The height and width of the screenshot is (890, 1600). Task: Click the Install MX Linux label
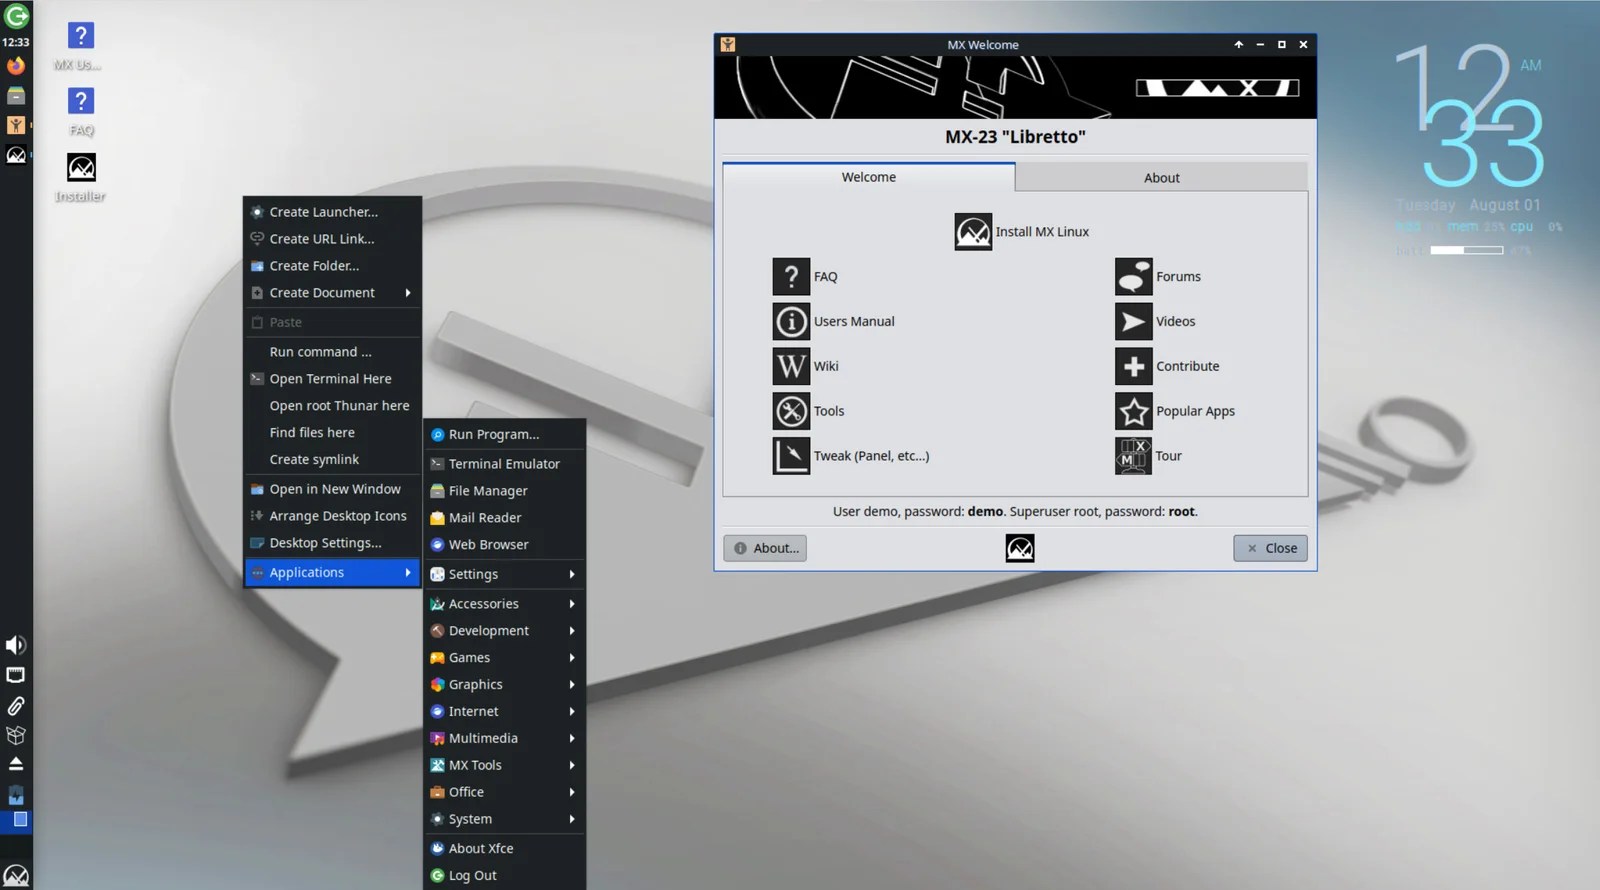[x=1042, y=232]
